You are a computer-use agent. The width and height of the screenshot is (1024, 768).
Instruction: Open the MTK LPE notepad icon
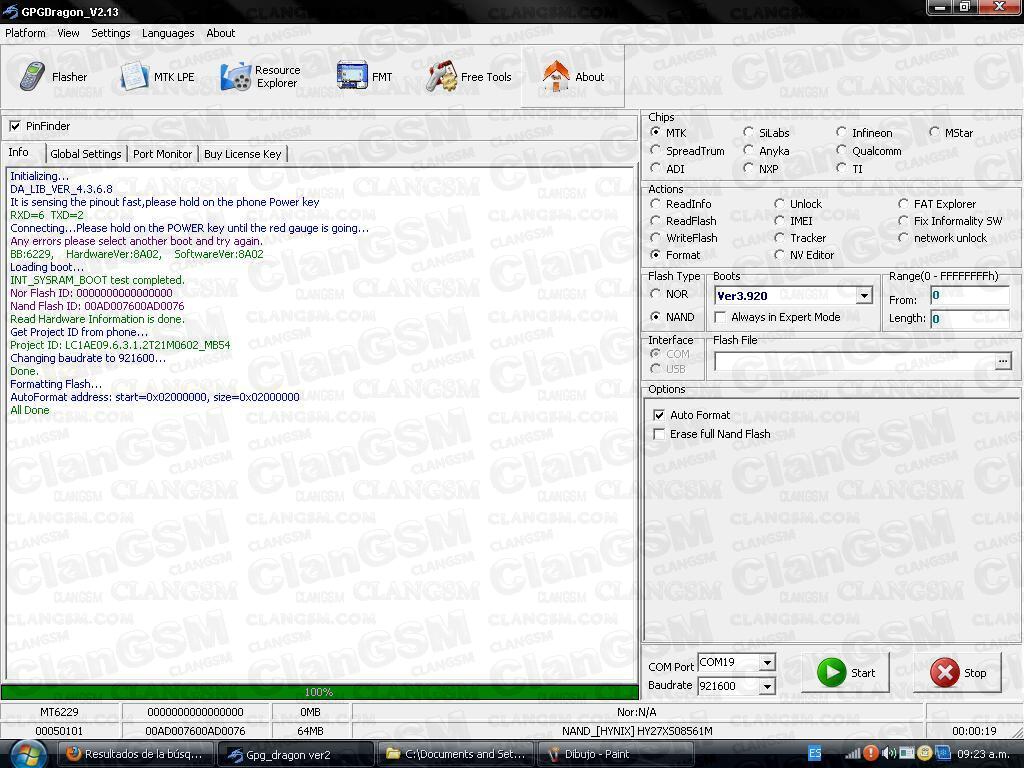[135, 76]
